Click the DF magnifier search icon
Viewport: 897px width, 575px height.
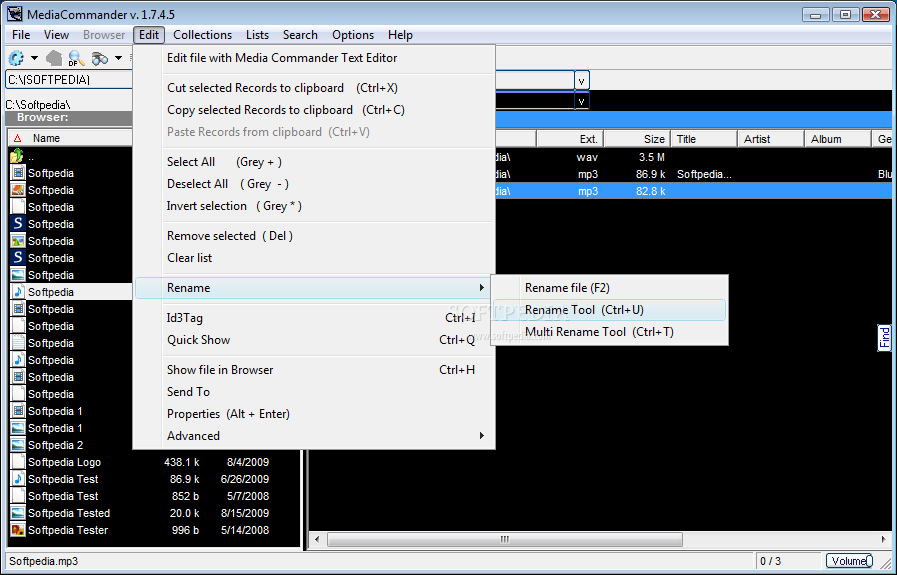pos(76,58)
